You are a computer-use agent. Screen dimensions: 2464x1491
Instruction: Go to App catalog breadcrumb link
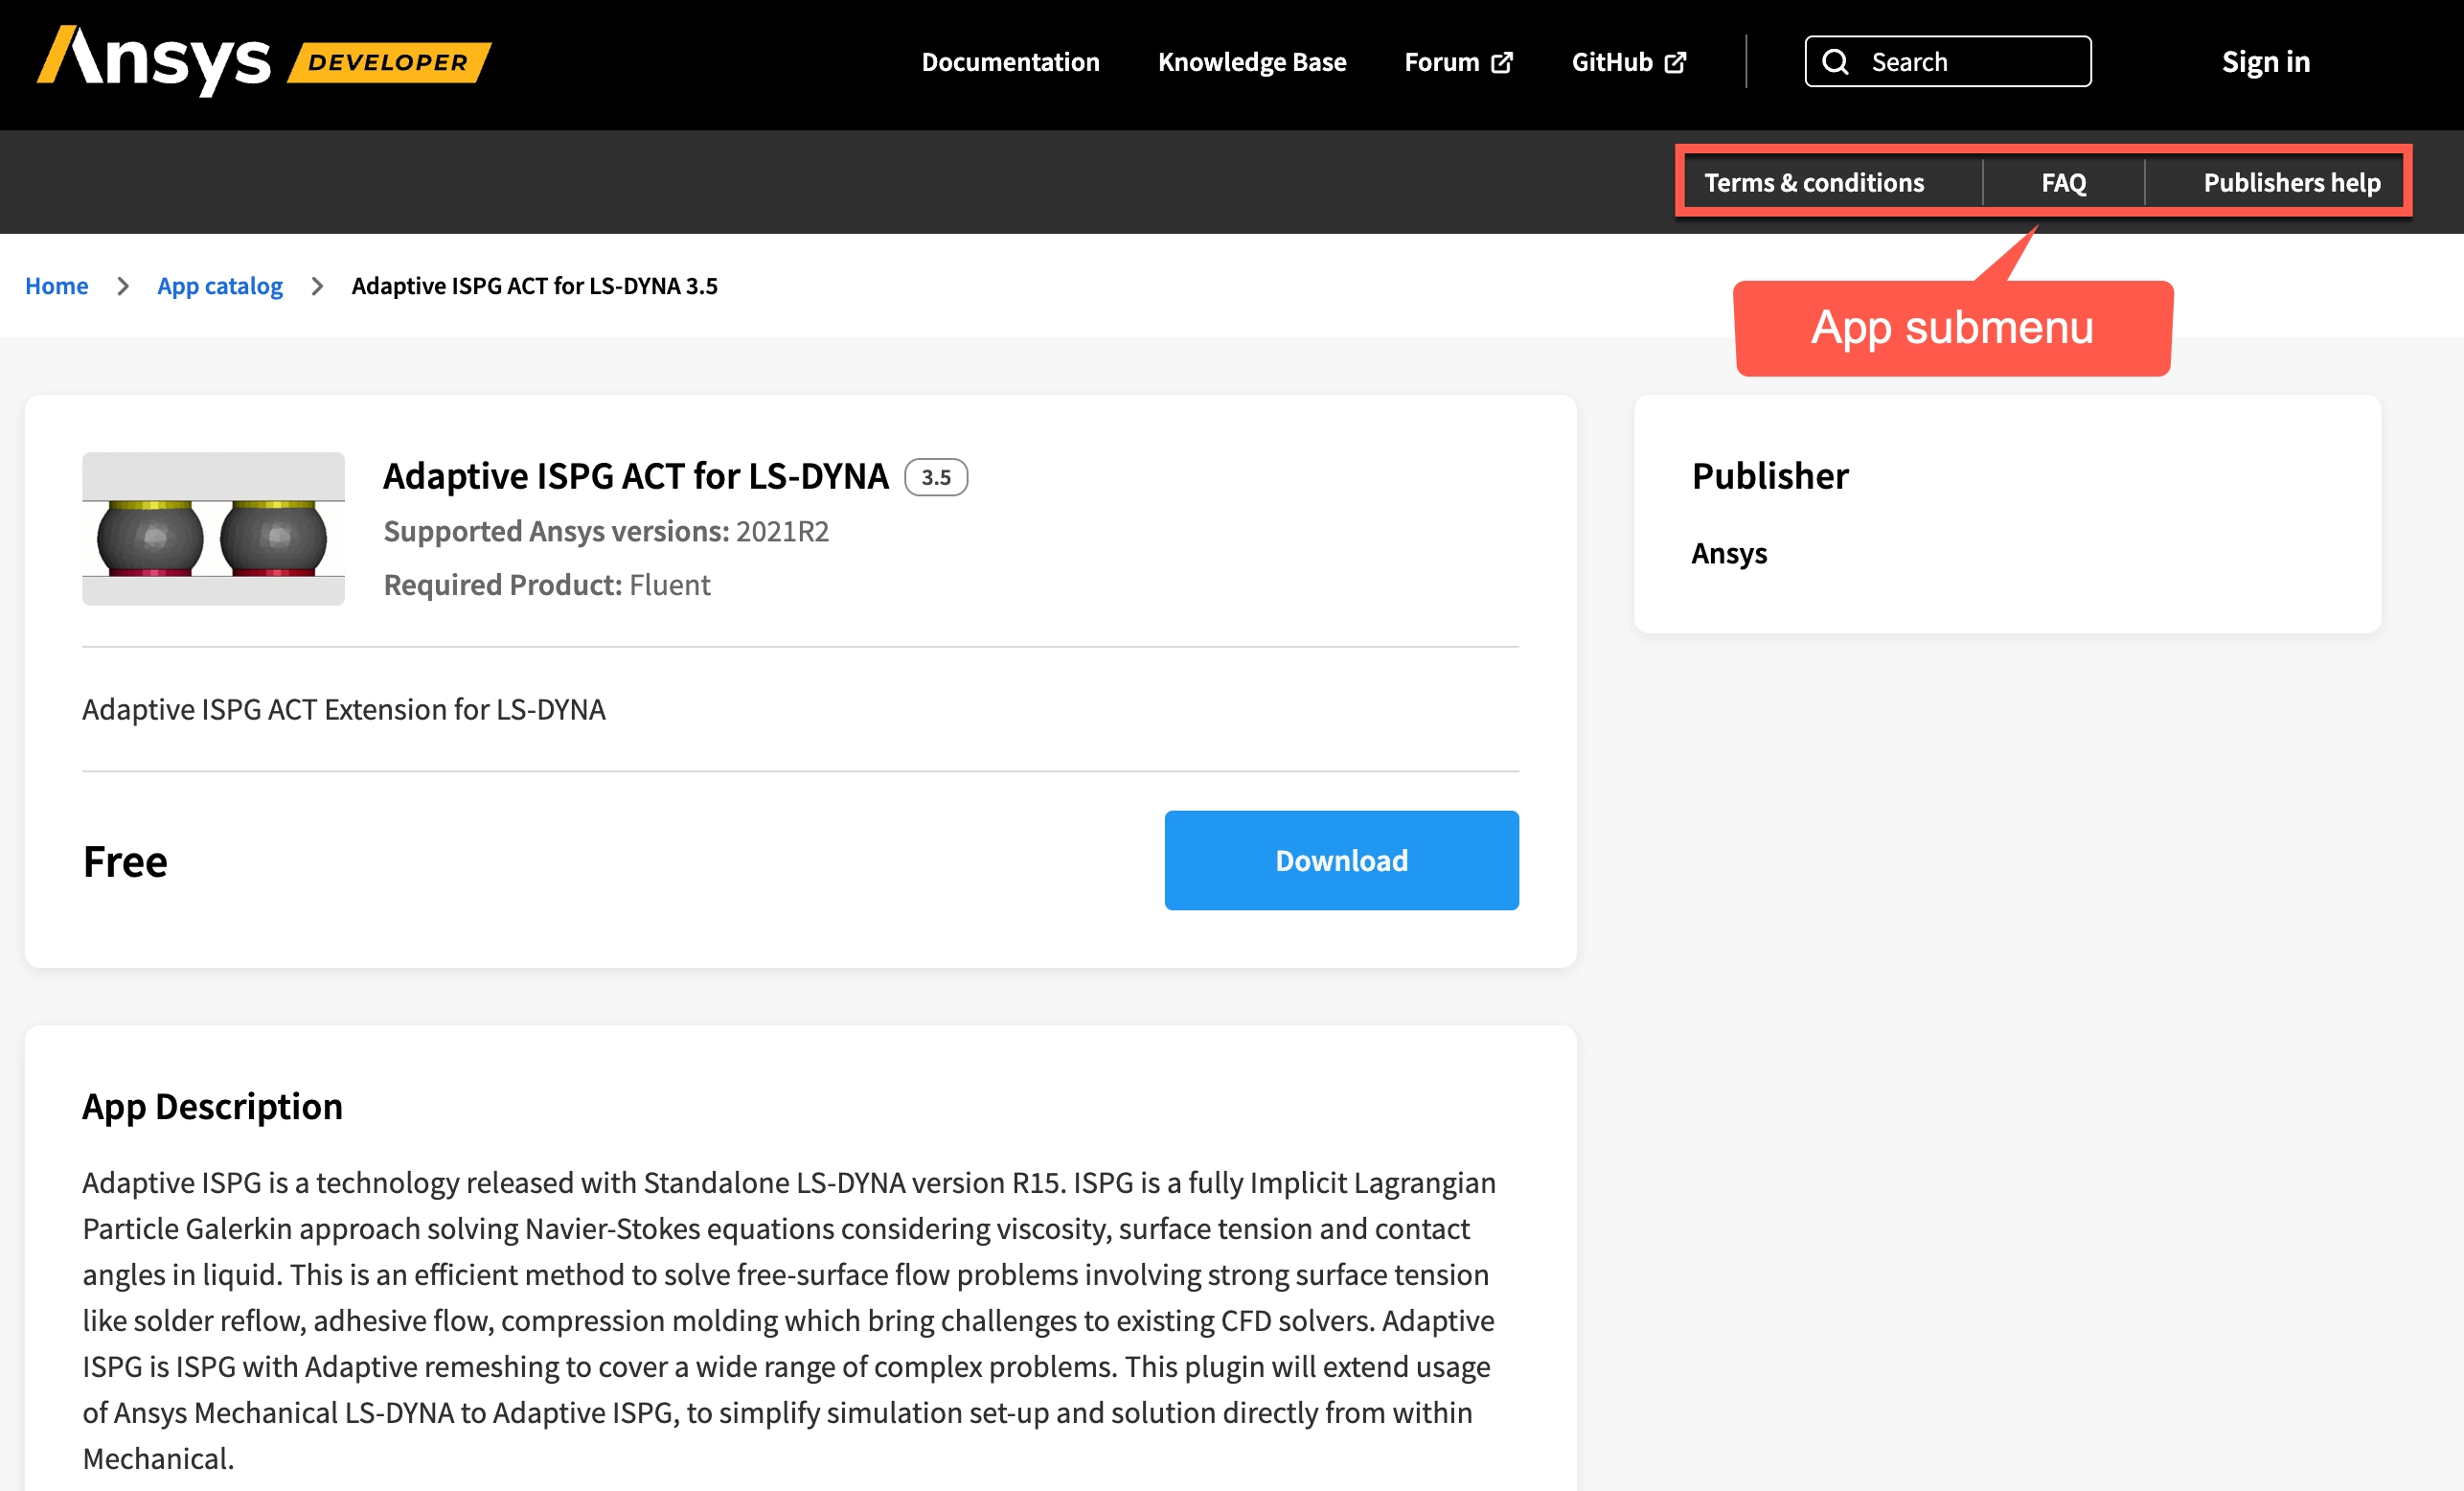tap(220, 286)
